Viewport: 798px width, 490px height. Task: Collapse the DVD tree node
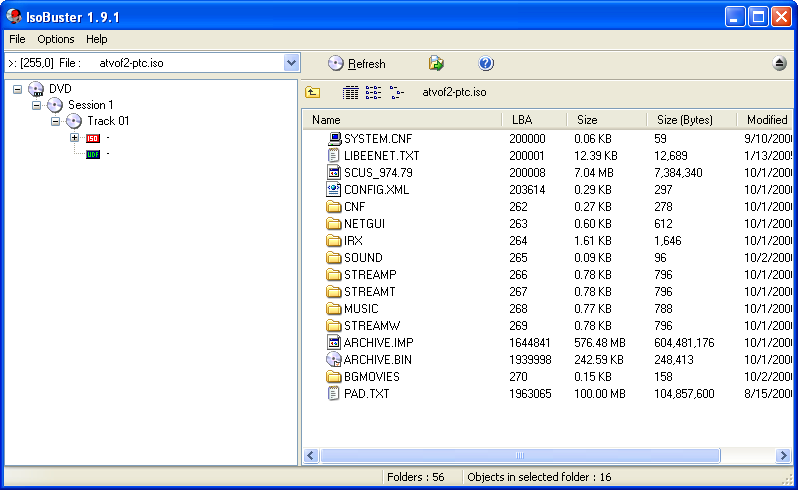(18, 89)
